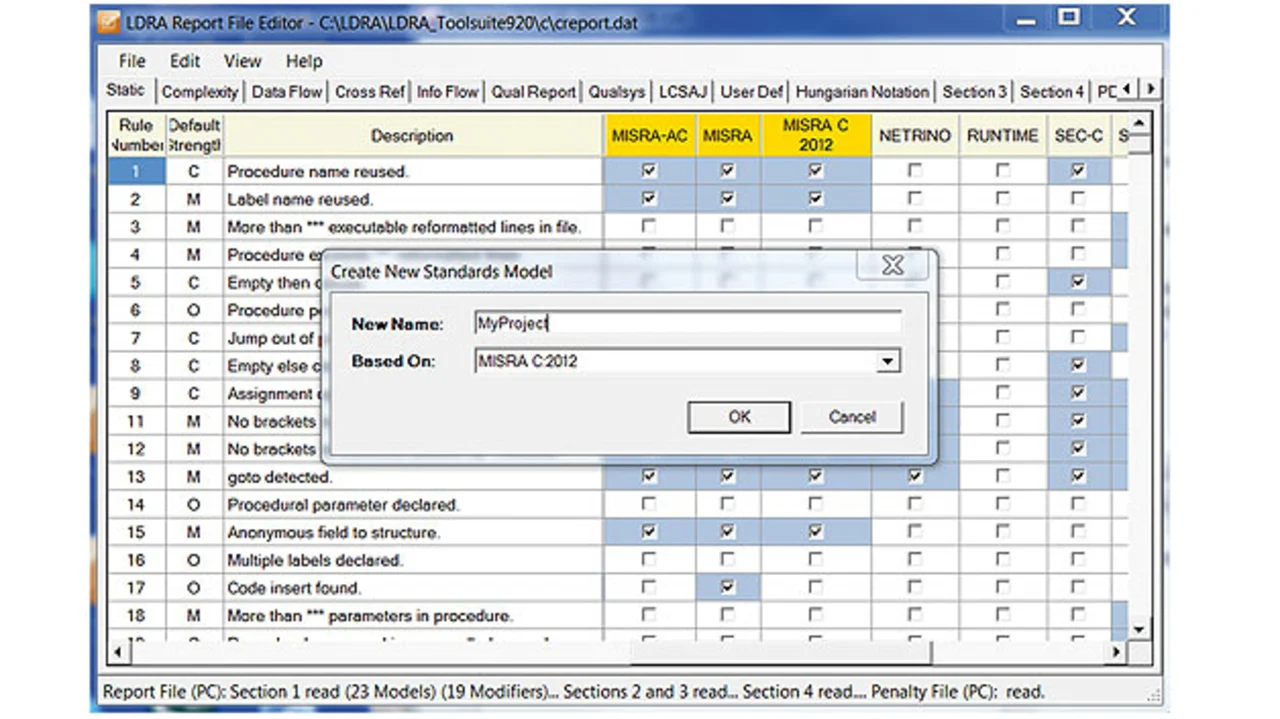Image resolution: width=1280 pixels, height=719 pixels.
Task: Click the horizontal scrollbar right arrow
Action: point(1117,652)
